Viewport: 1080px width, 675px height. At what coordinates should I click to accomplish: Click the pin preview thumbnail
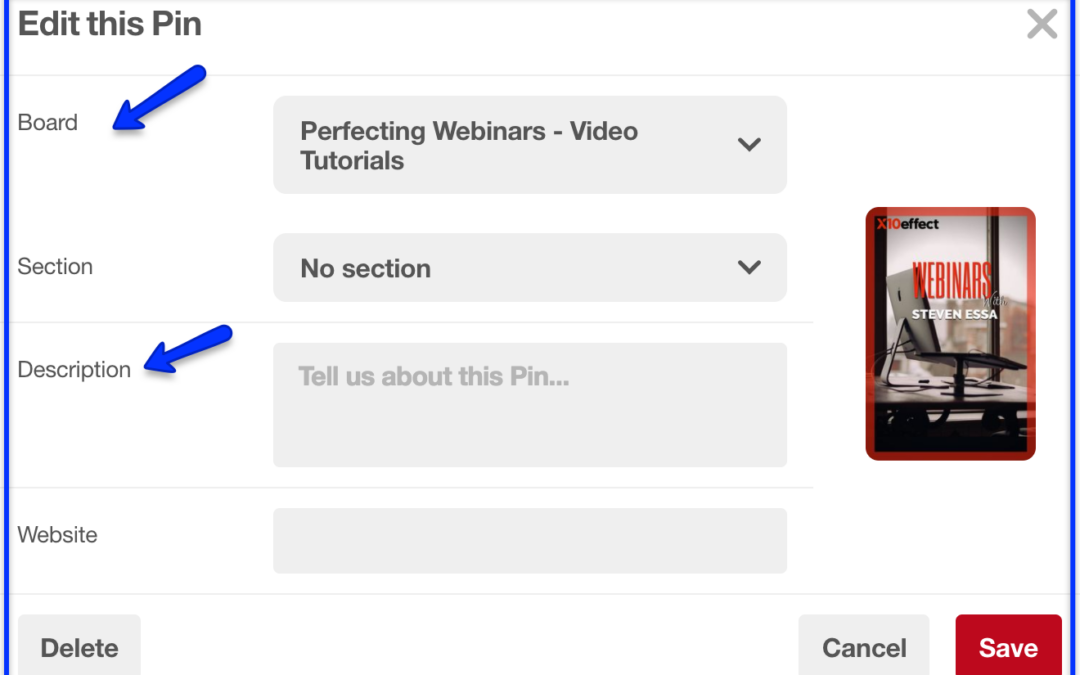[951, 333]
